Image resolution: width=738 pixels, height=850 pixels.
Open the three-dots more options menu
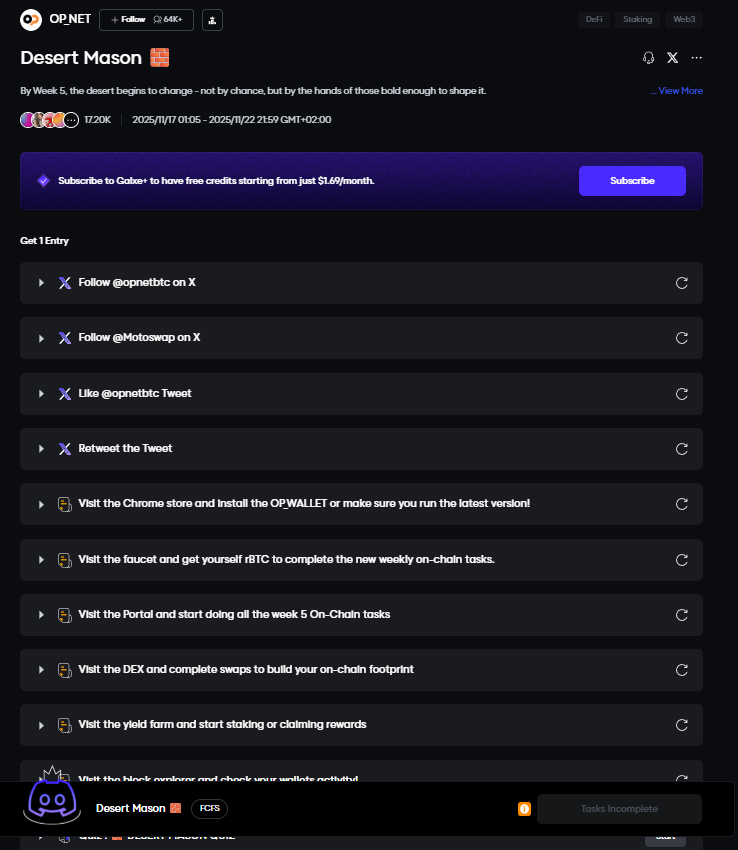point(697,58)
